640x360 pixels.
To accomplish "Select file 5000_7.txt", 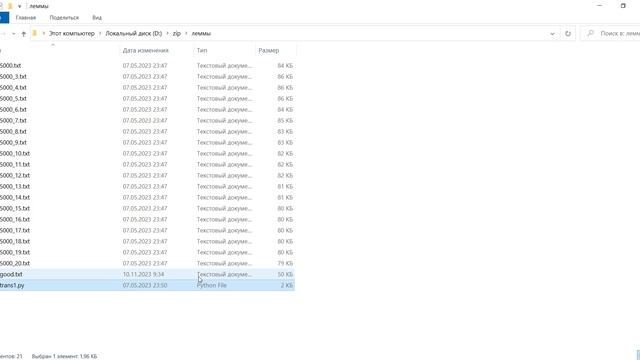I will (x=13, y=120).
